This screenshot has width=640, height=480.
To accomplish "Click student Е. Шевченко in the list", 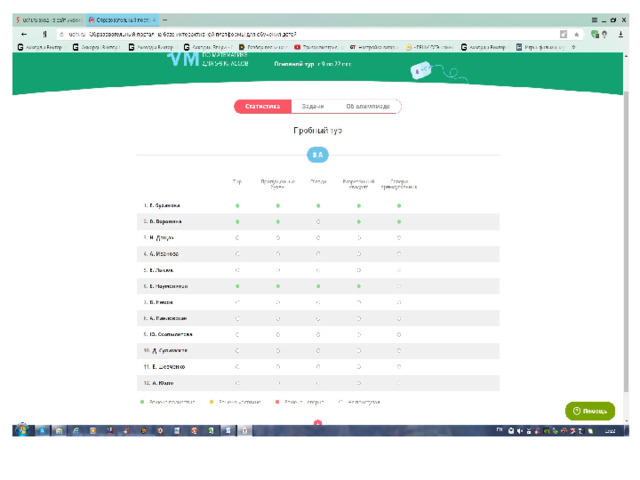I will coord(164,367).
